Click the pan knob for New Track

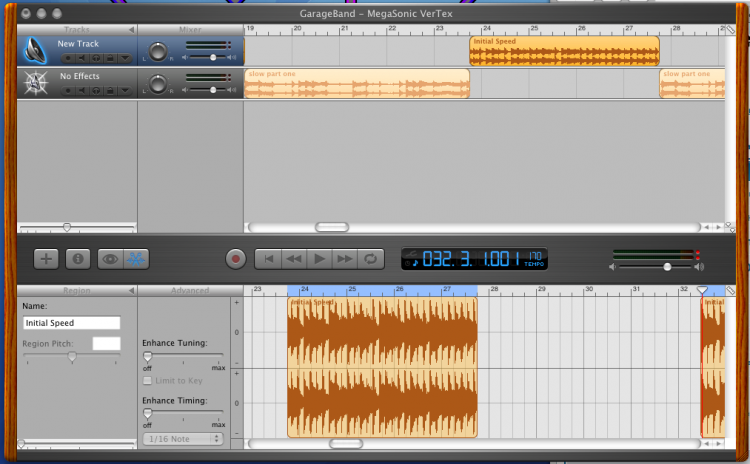pos(158,51)
